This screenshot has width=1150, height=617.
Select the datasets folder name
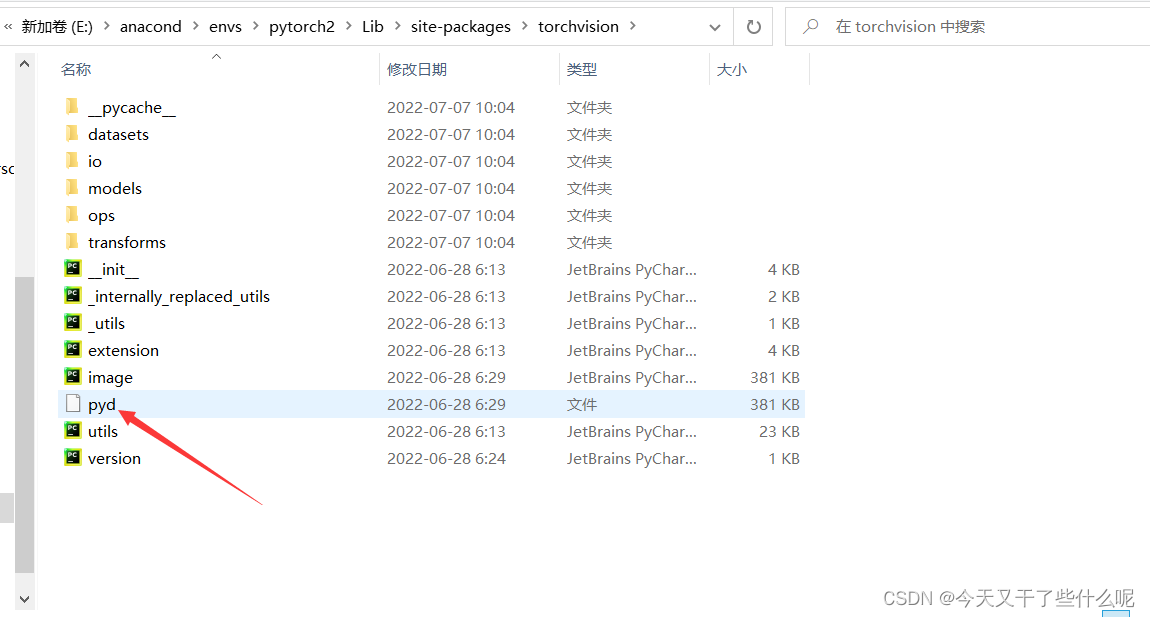coord(118,134)
